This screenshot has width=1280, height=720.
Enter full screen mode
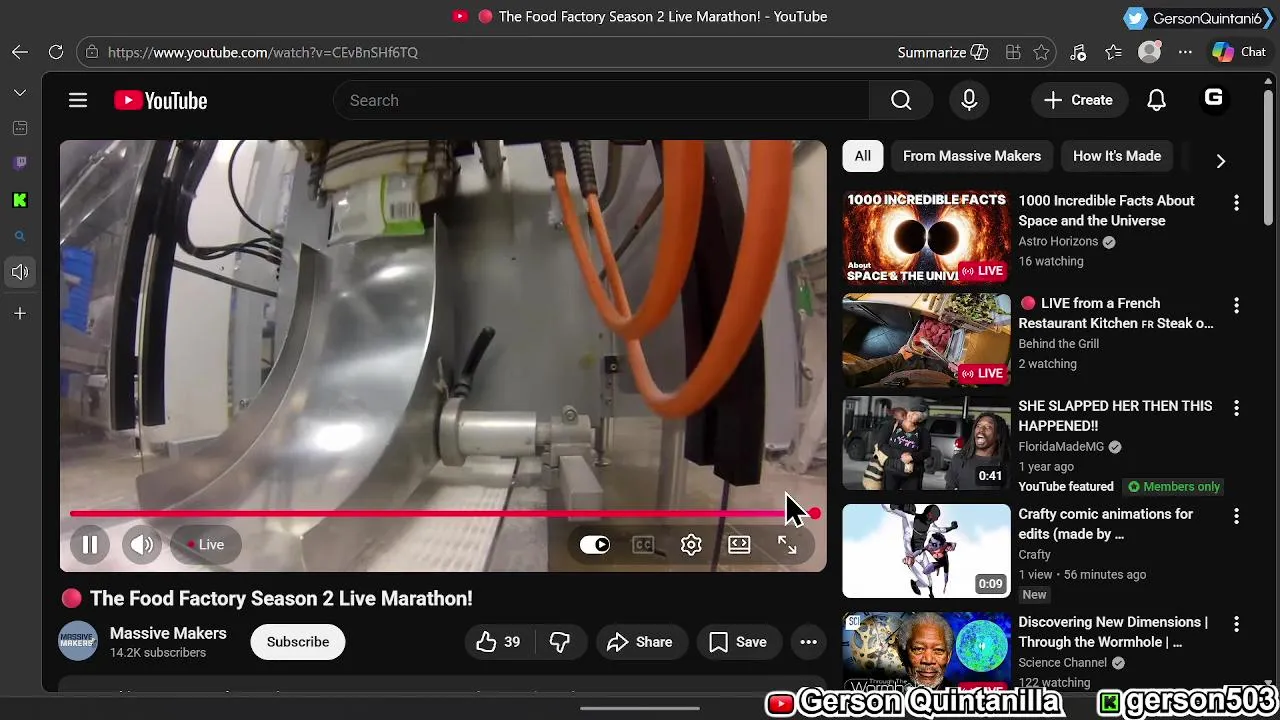coord(787,544)
